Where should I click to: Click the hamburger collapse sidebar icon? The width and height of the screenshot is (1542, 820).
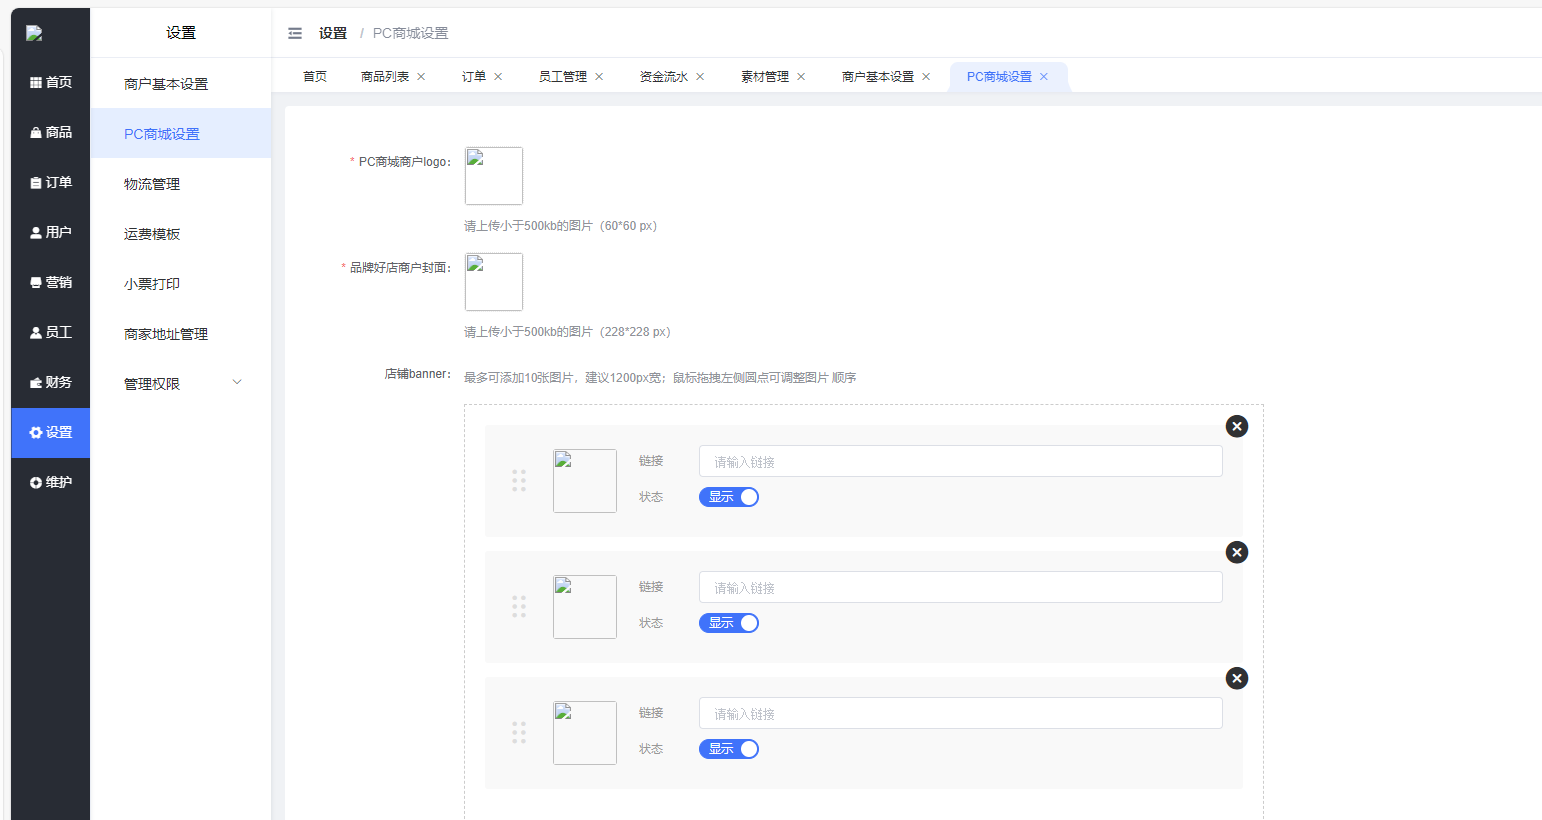295,33
